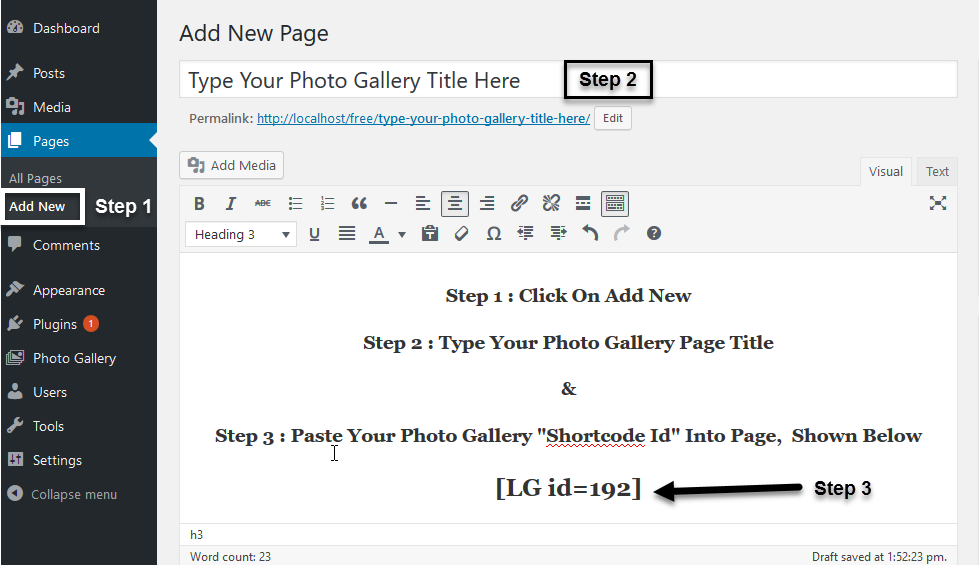Open Appearance menu in the sidebar
The width and height of the screenshot is (979, 565).
[x=79, y=290]
